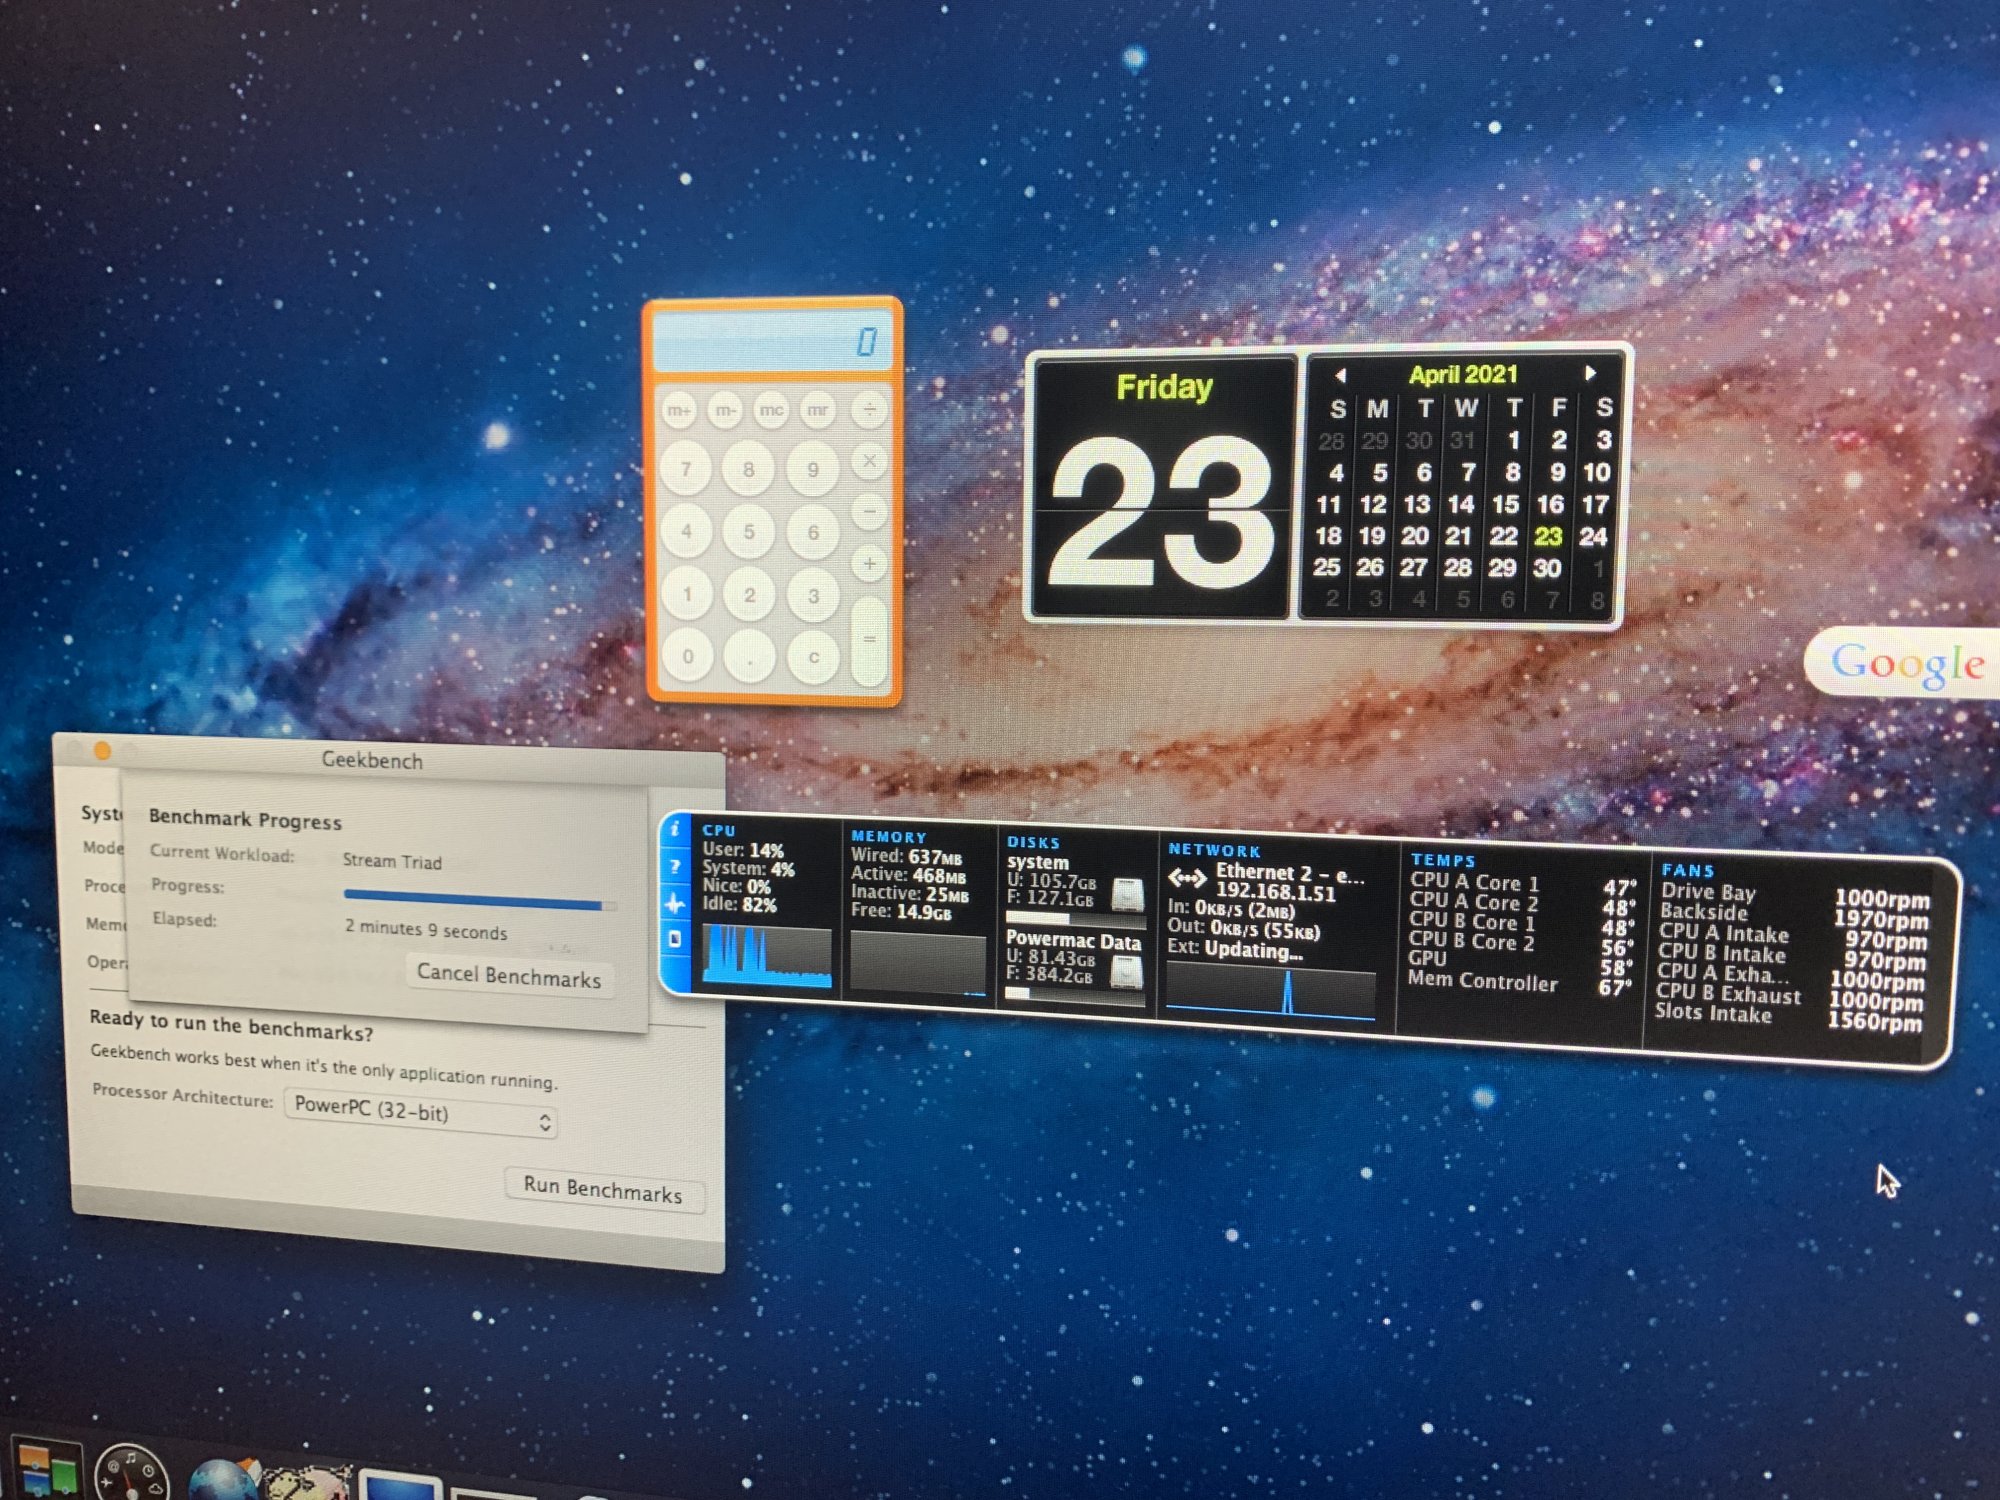Click the Google search widget

pyautogui.click(x=1905, y=663)
